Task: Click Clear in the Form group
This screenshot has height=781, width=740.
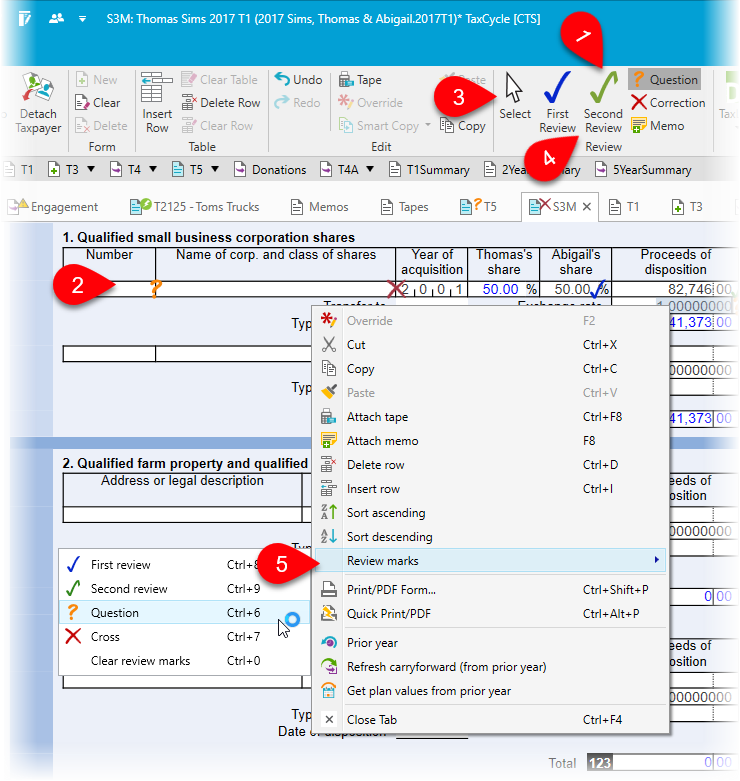Action: pyautogui.click(x=98, y=103)
